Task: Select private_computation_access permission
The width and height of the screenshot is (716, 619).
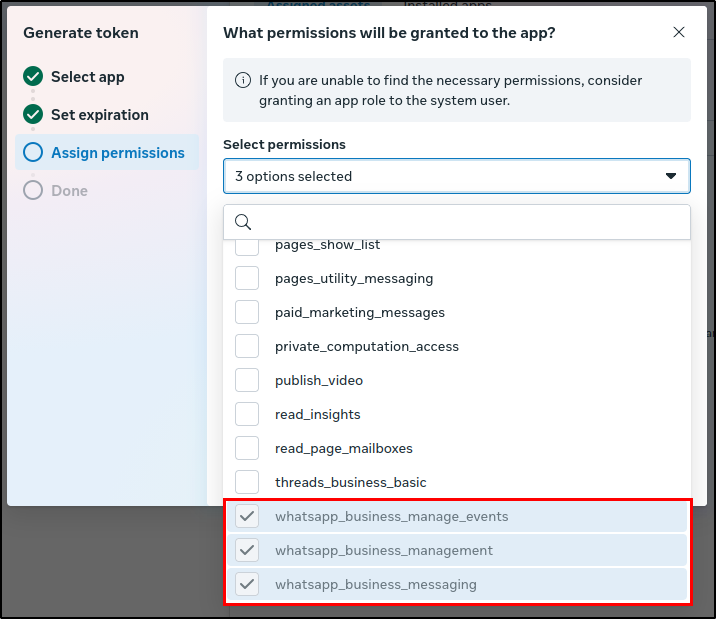Action: [x=247, y=347]
